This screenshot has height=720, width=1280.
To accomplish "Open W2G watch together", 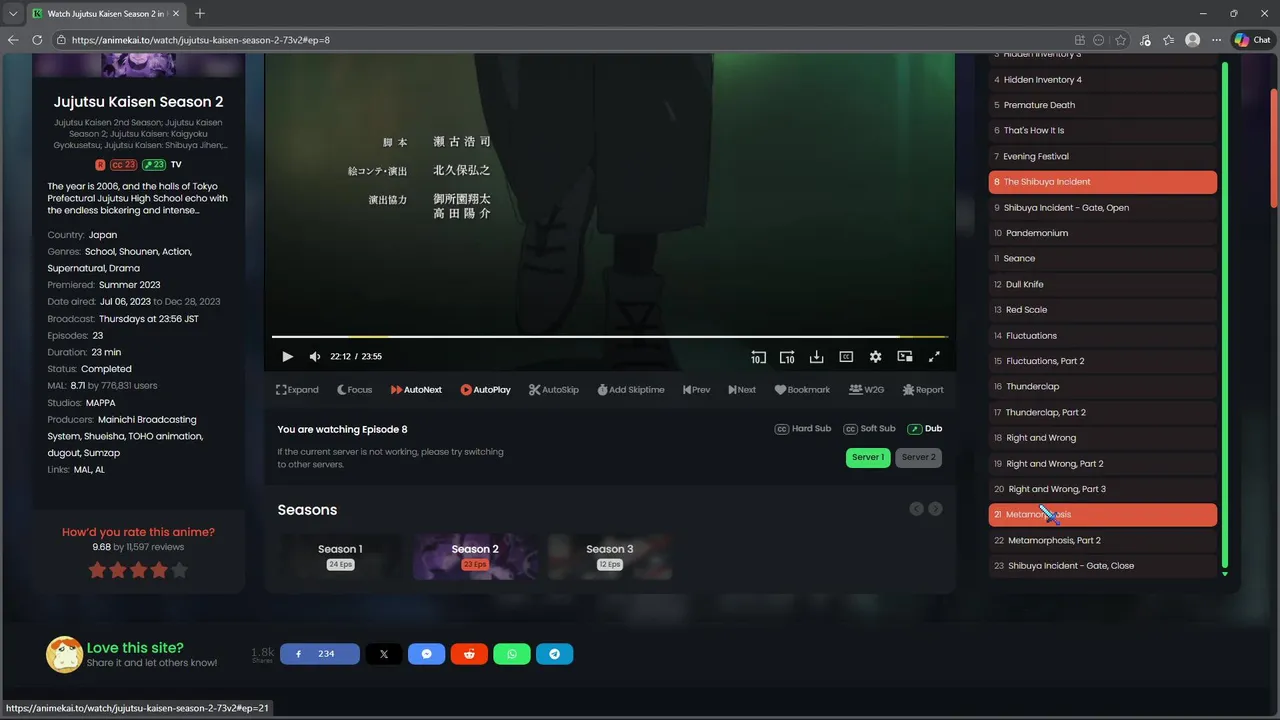I will point(867,390).
